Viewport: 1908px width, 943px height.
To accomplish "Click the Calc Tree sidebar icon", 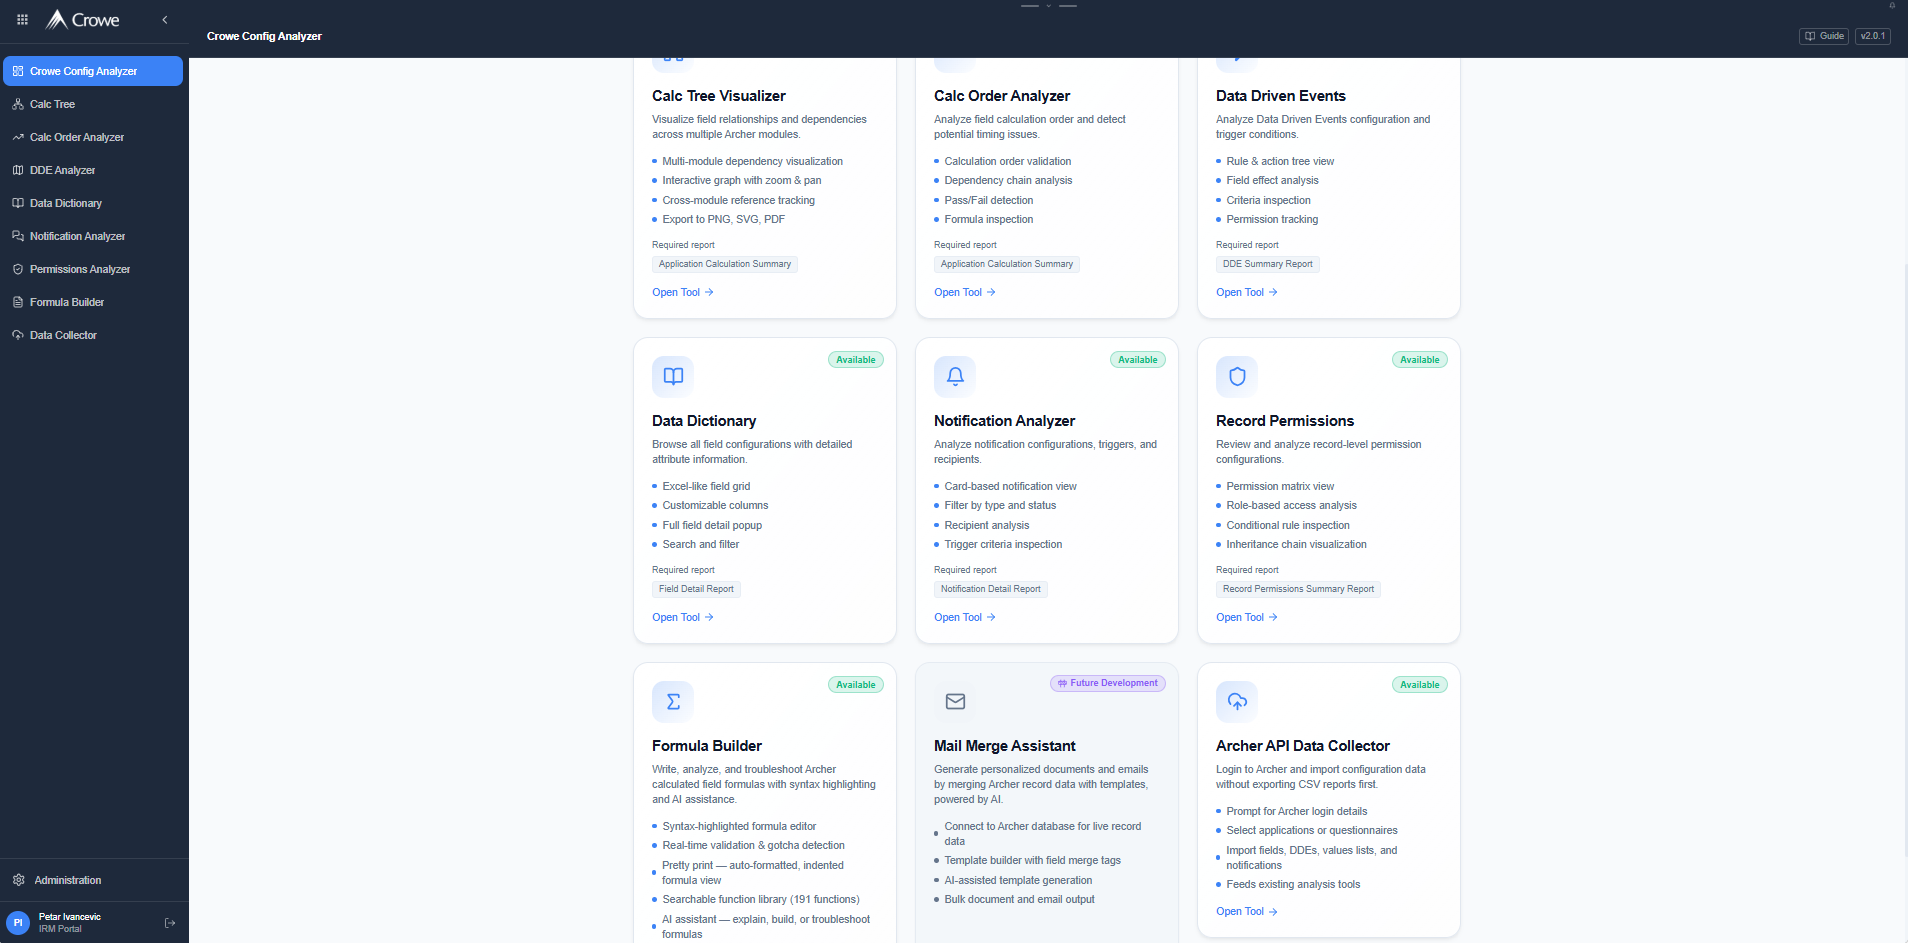I will [18, 104].
